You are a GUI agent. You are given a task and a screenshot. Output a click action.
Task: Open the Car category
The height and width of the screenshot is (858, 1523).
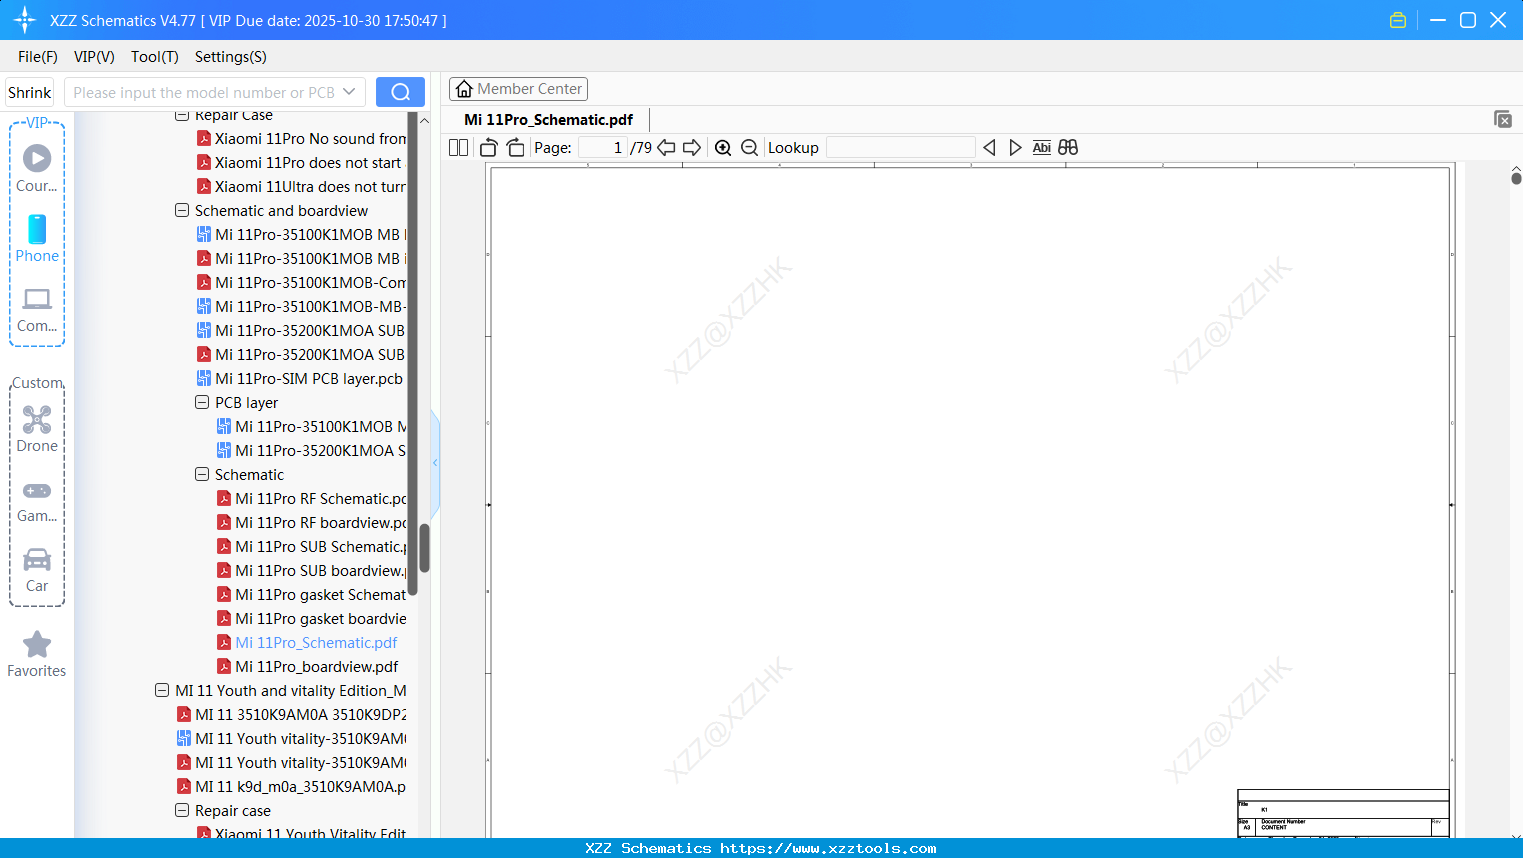pos(37,570)
